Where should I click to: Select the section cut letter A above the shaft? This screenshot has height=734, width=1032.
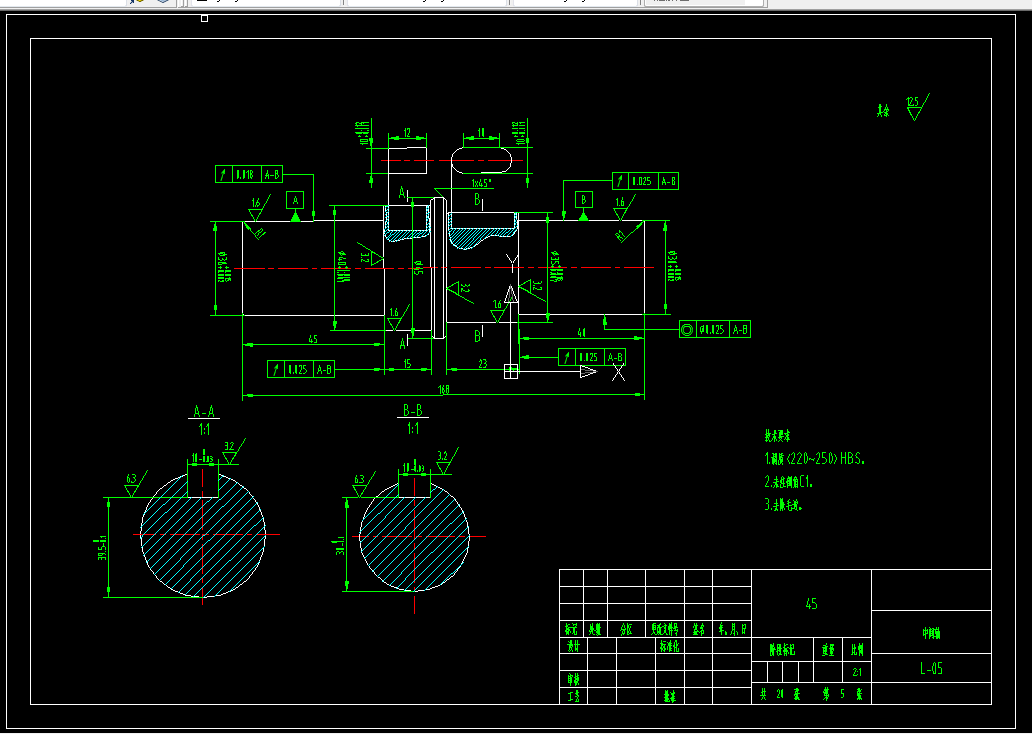tap(403, 193)
